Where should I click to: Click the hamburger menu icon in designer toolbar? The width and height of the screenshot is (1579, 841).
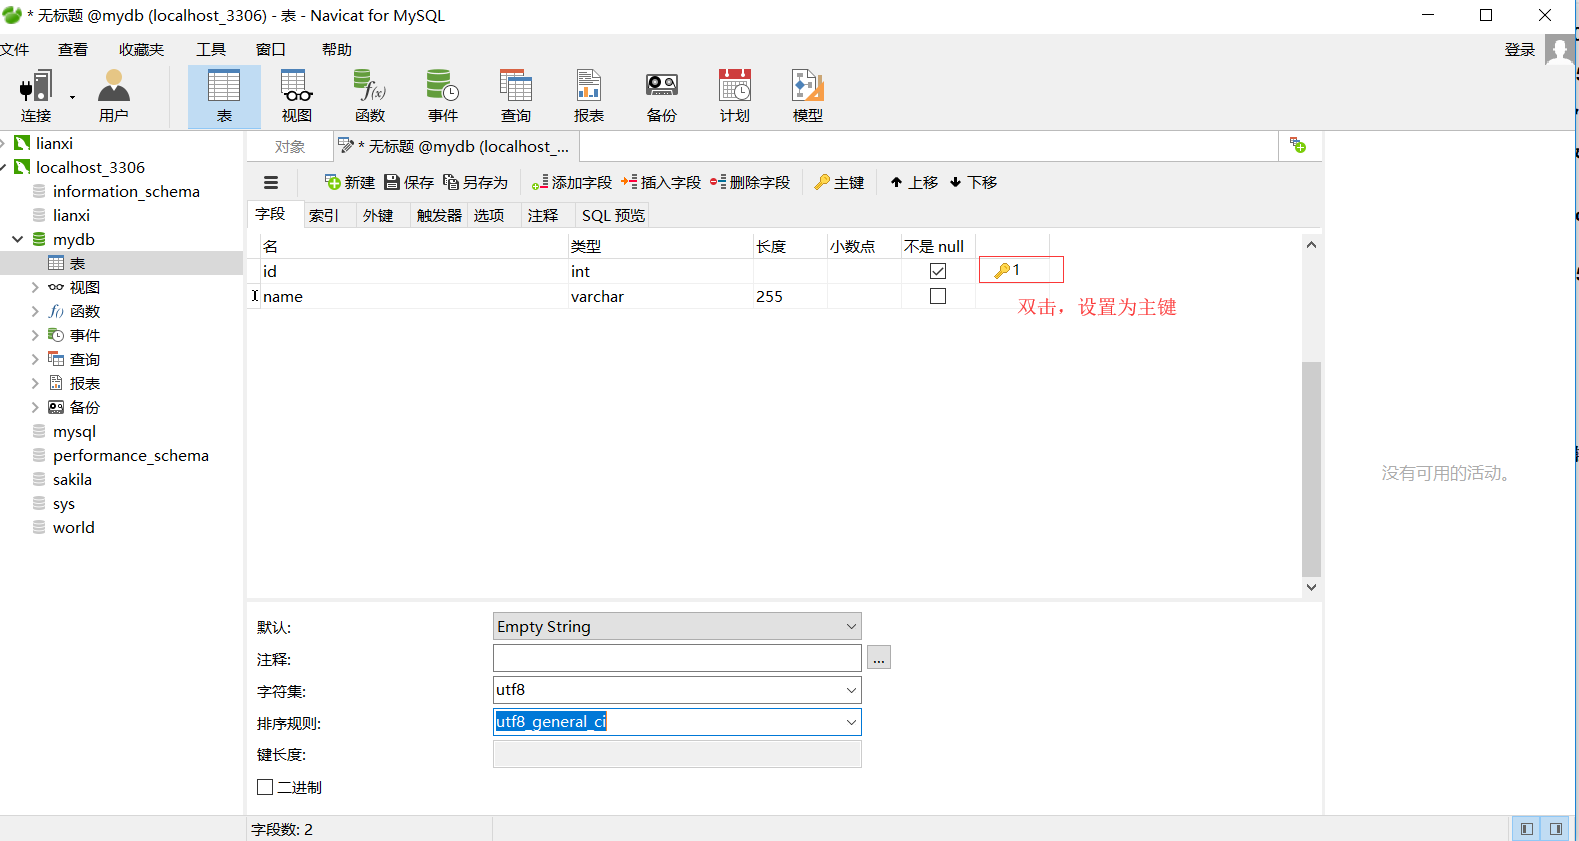click(x=271, y=182)
